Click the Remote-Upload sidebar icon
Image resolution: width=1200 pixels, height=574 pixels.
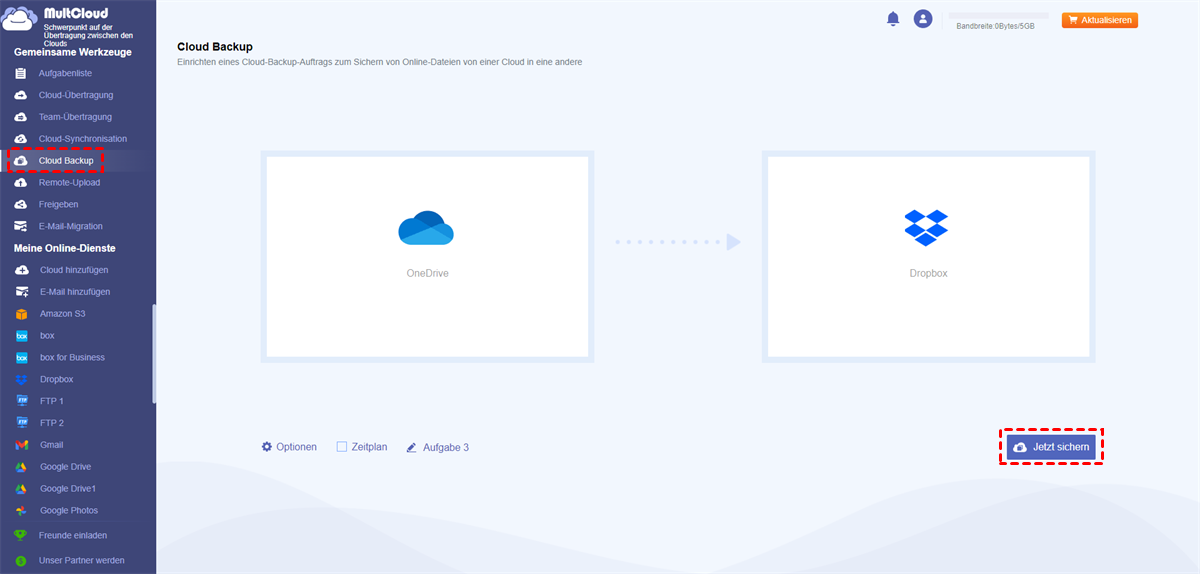[x=21, y=183]
